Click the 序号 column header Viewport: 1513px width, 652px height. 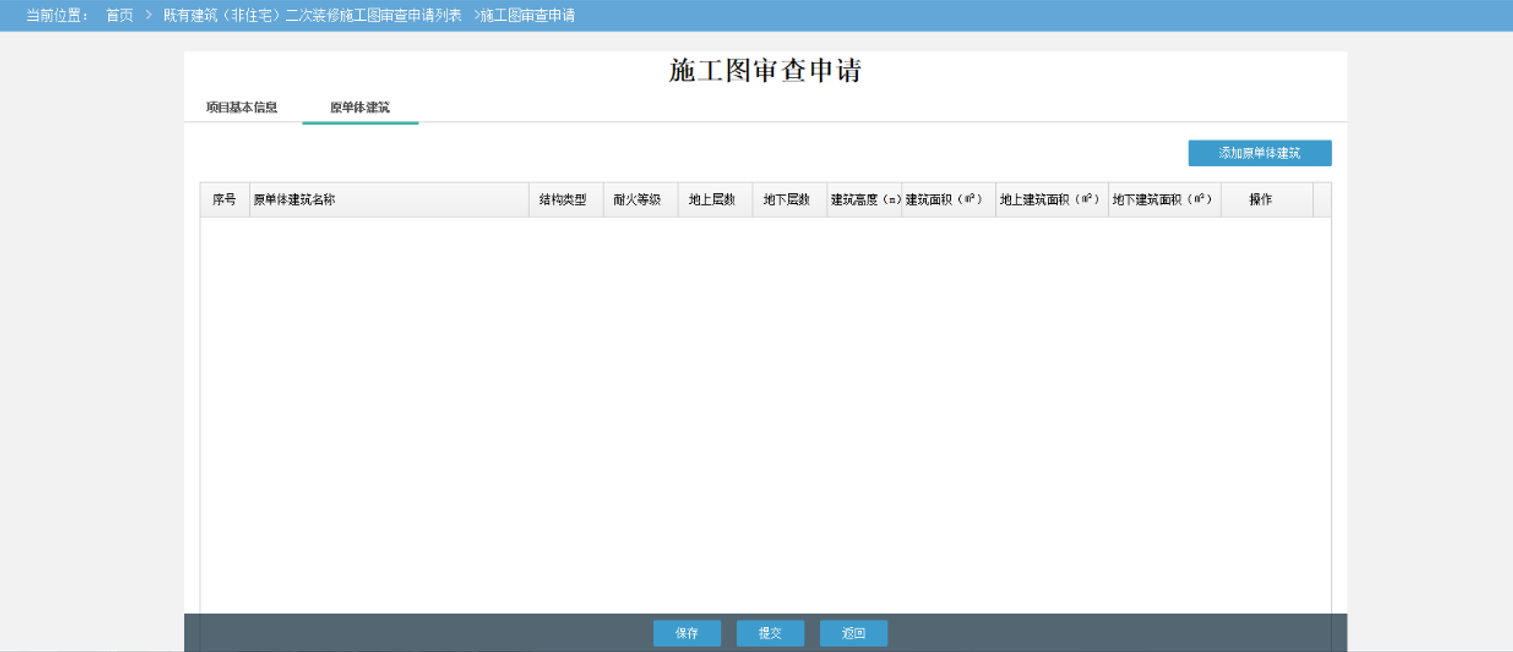(227, 199)
